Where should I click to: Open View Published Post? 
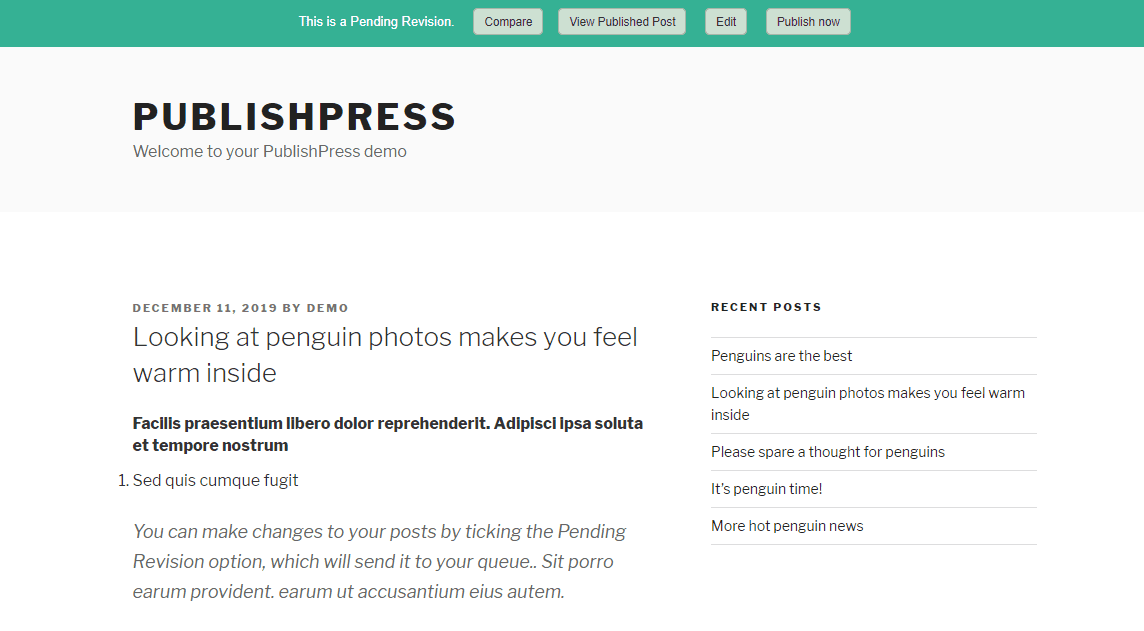[622, 22]
